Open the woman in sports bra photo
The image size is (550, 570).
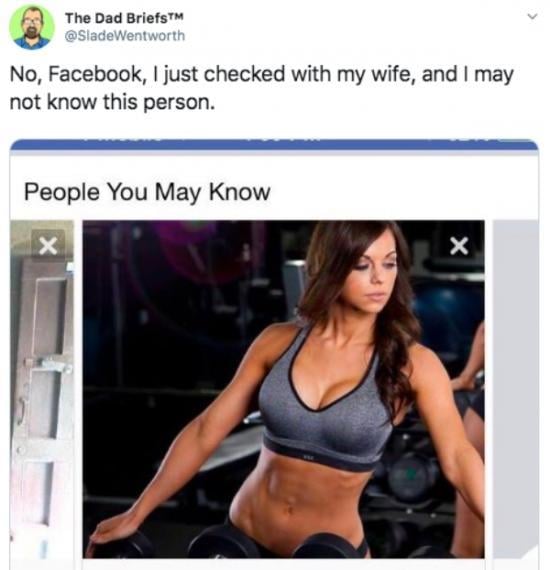[x=283, y=389]
